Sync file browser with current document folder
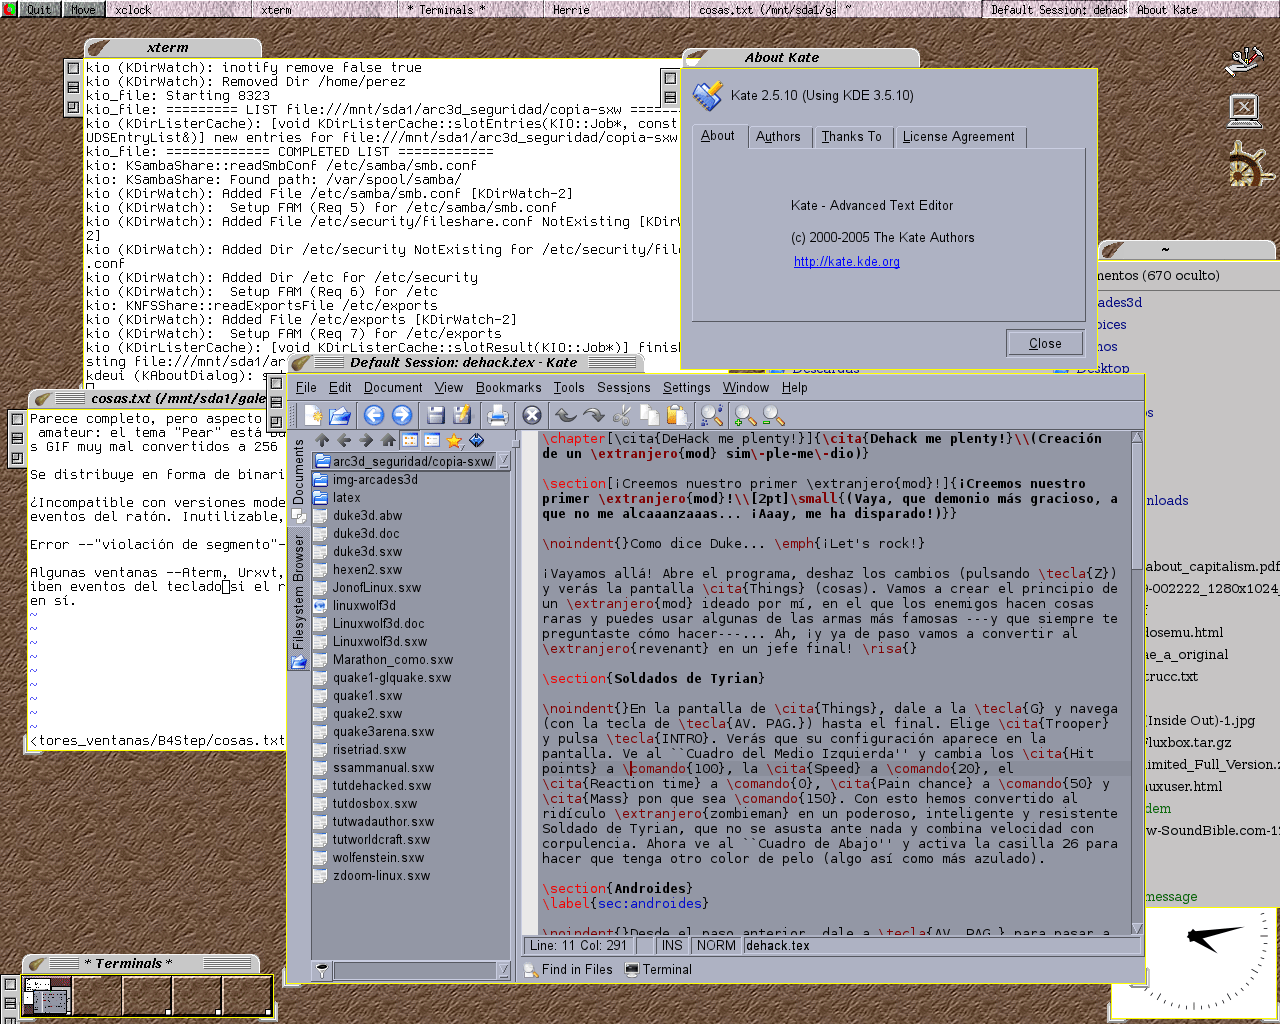This screenshot has height=1024, width=1280. coord(476,440)
